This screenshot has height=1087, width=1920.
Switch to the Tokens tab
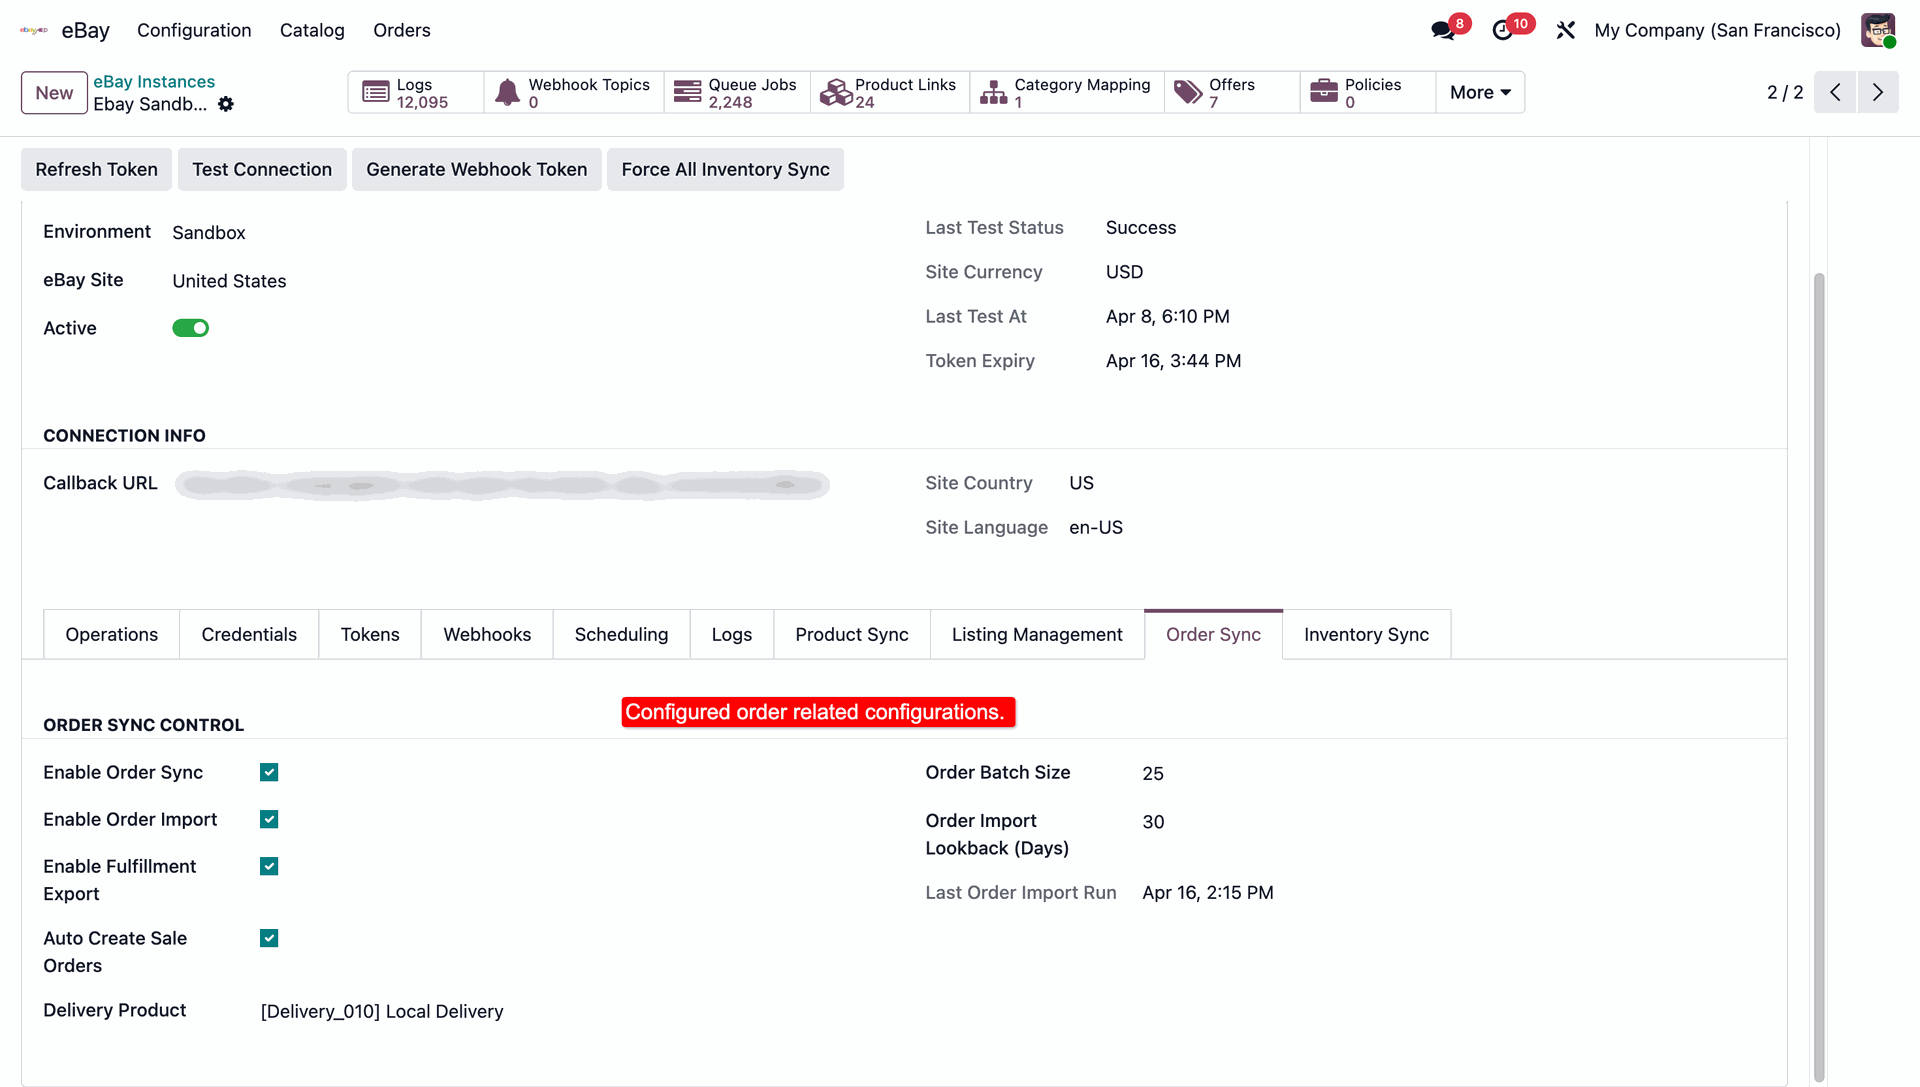coord(370,634)
